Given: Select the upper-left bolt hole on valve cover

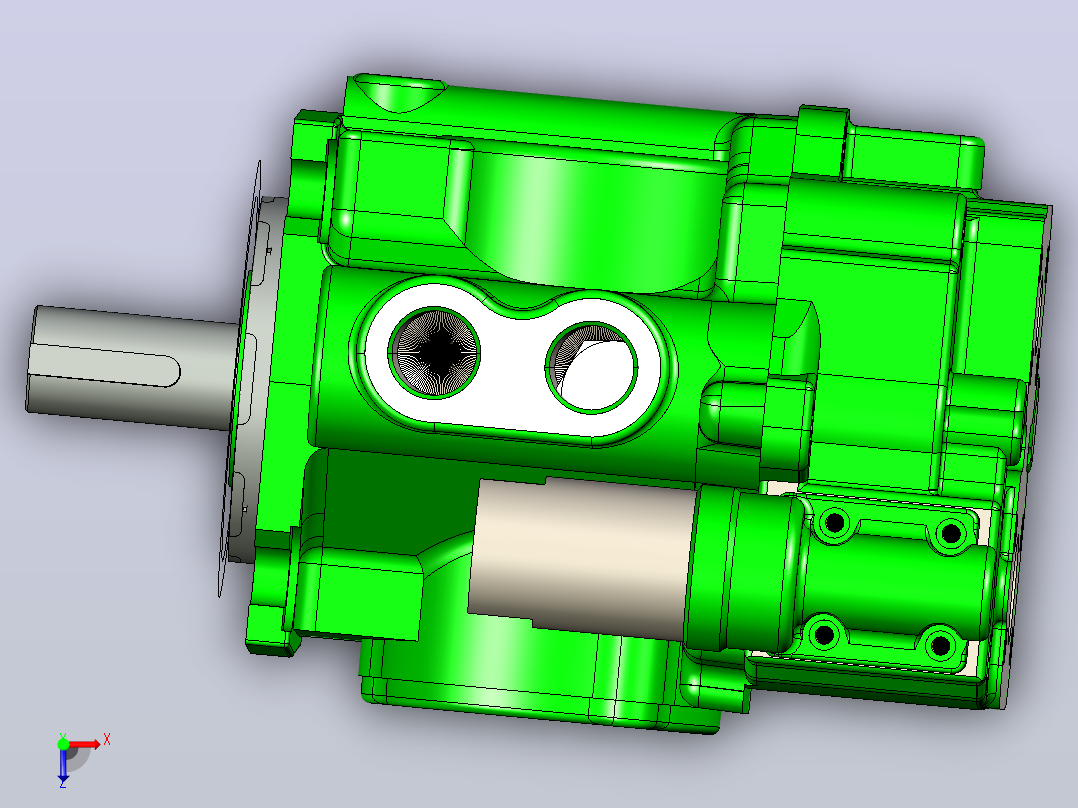Looking at the screenshot, I should [835, 523].
